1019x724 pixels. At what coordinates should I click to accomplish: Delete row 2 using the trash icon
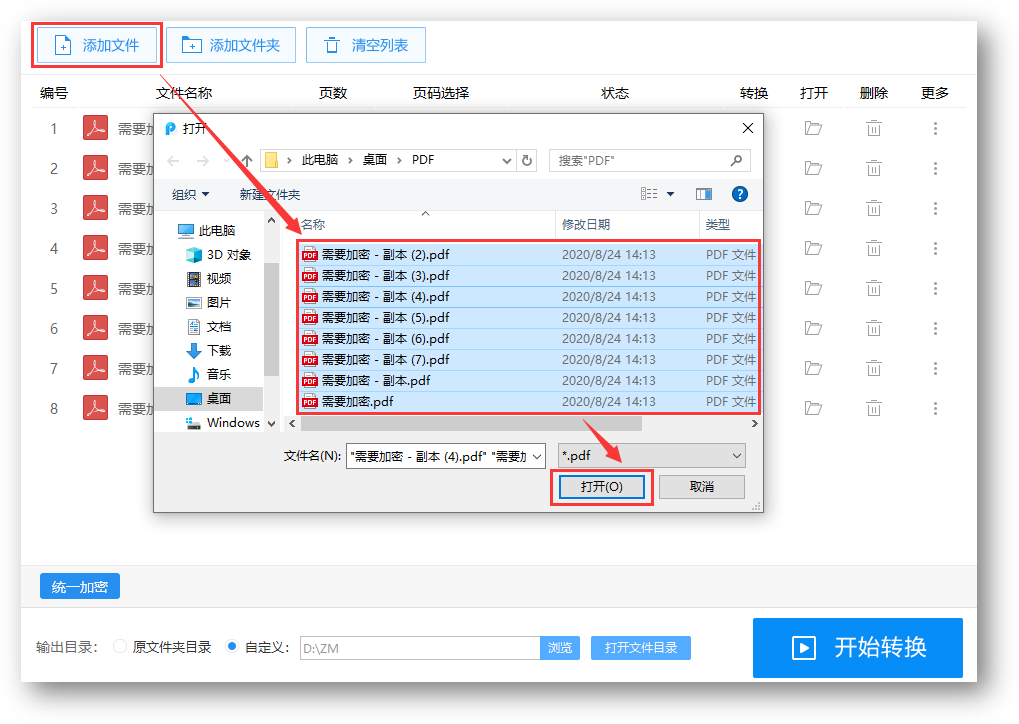click(x=873, y=168)
